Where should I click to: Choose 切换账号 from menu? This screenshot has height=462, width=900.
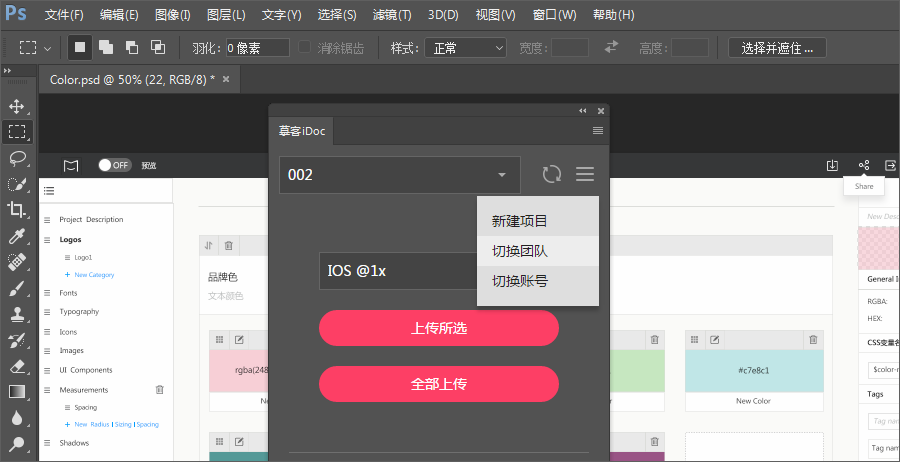coord(538,281)
